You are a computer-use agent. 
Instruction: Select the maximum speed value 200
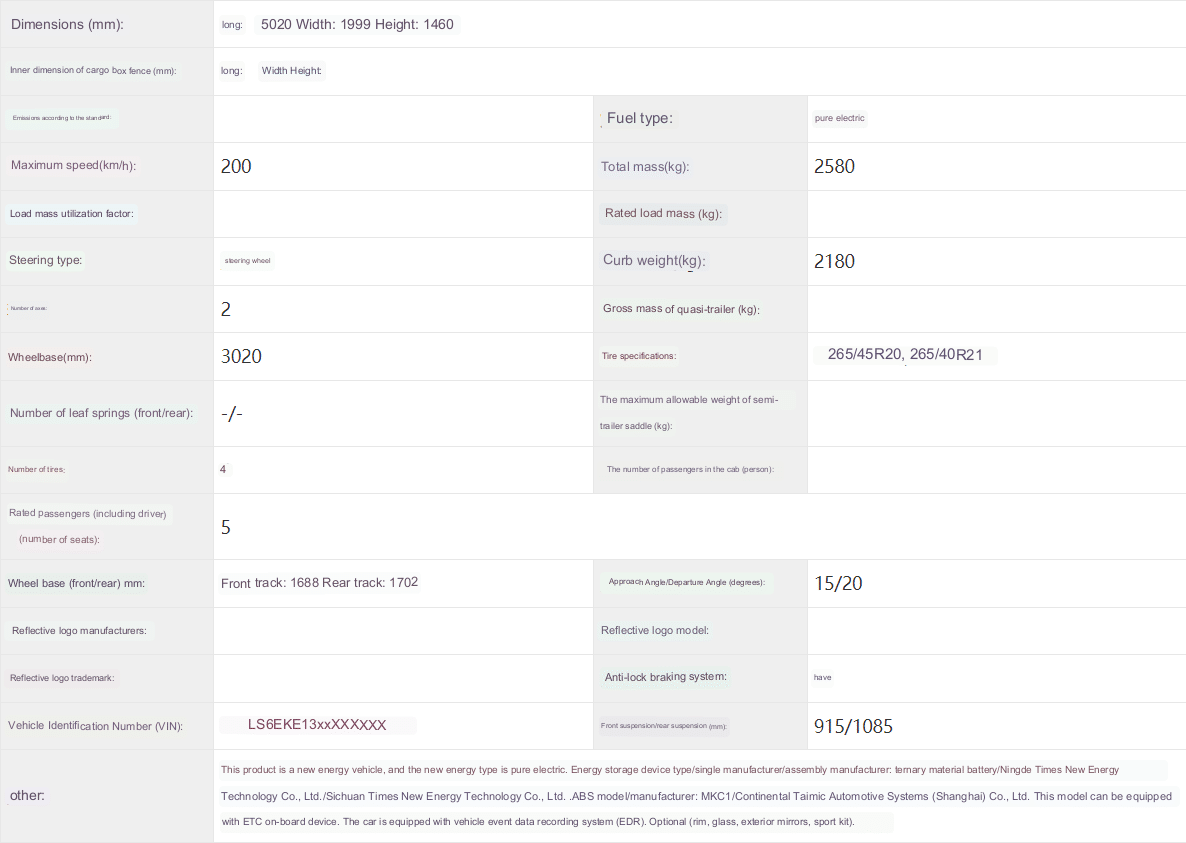coord(236,167)
